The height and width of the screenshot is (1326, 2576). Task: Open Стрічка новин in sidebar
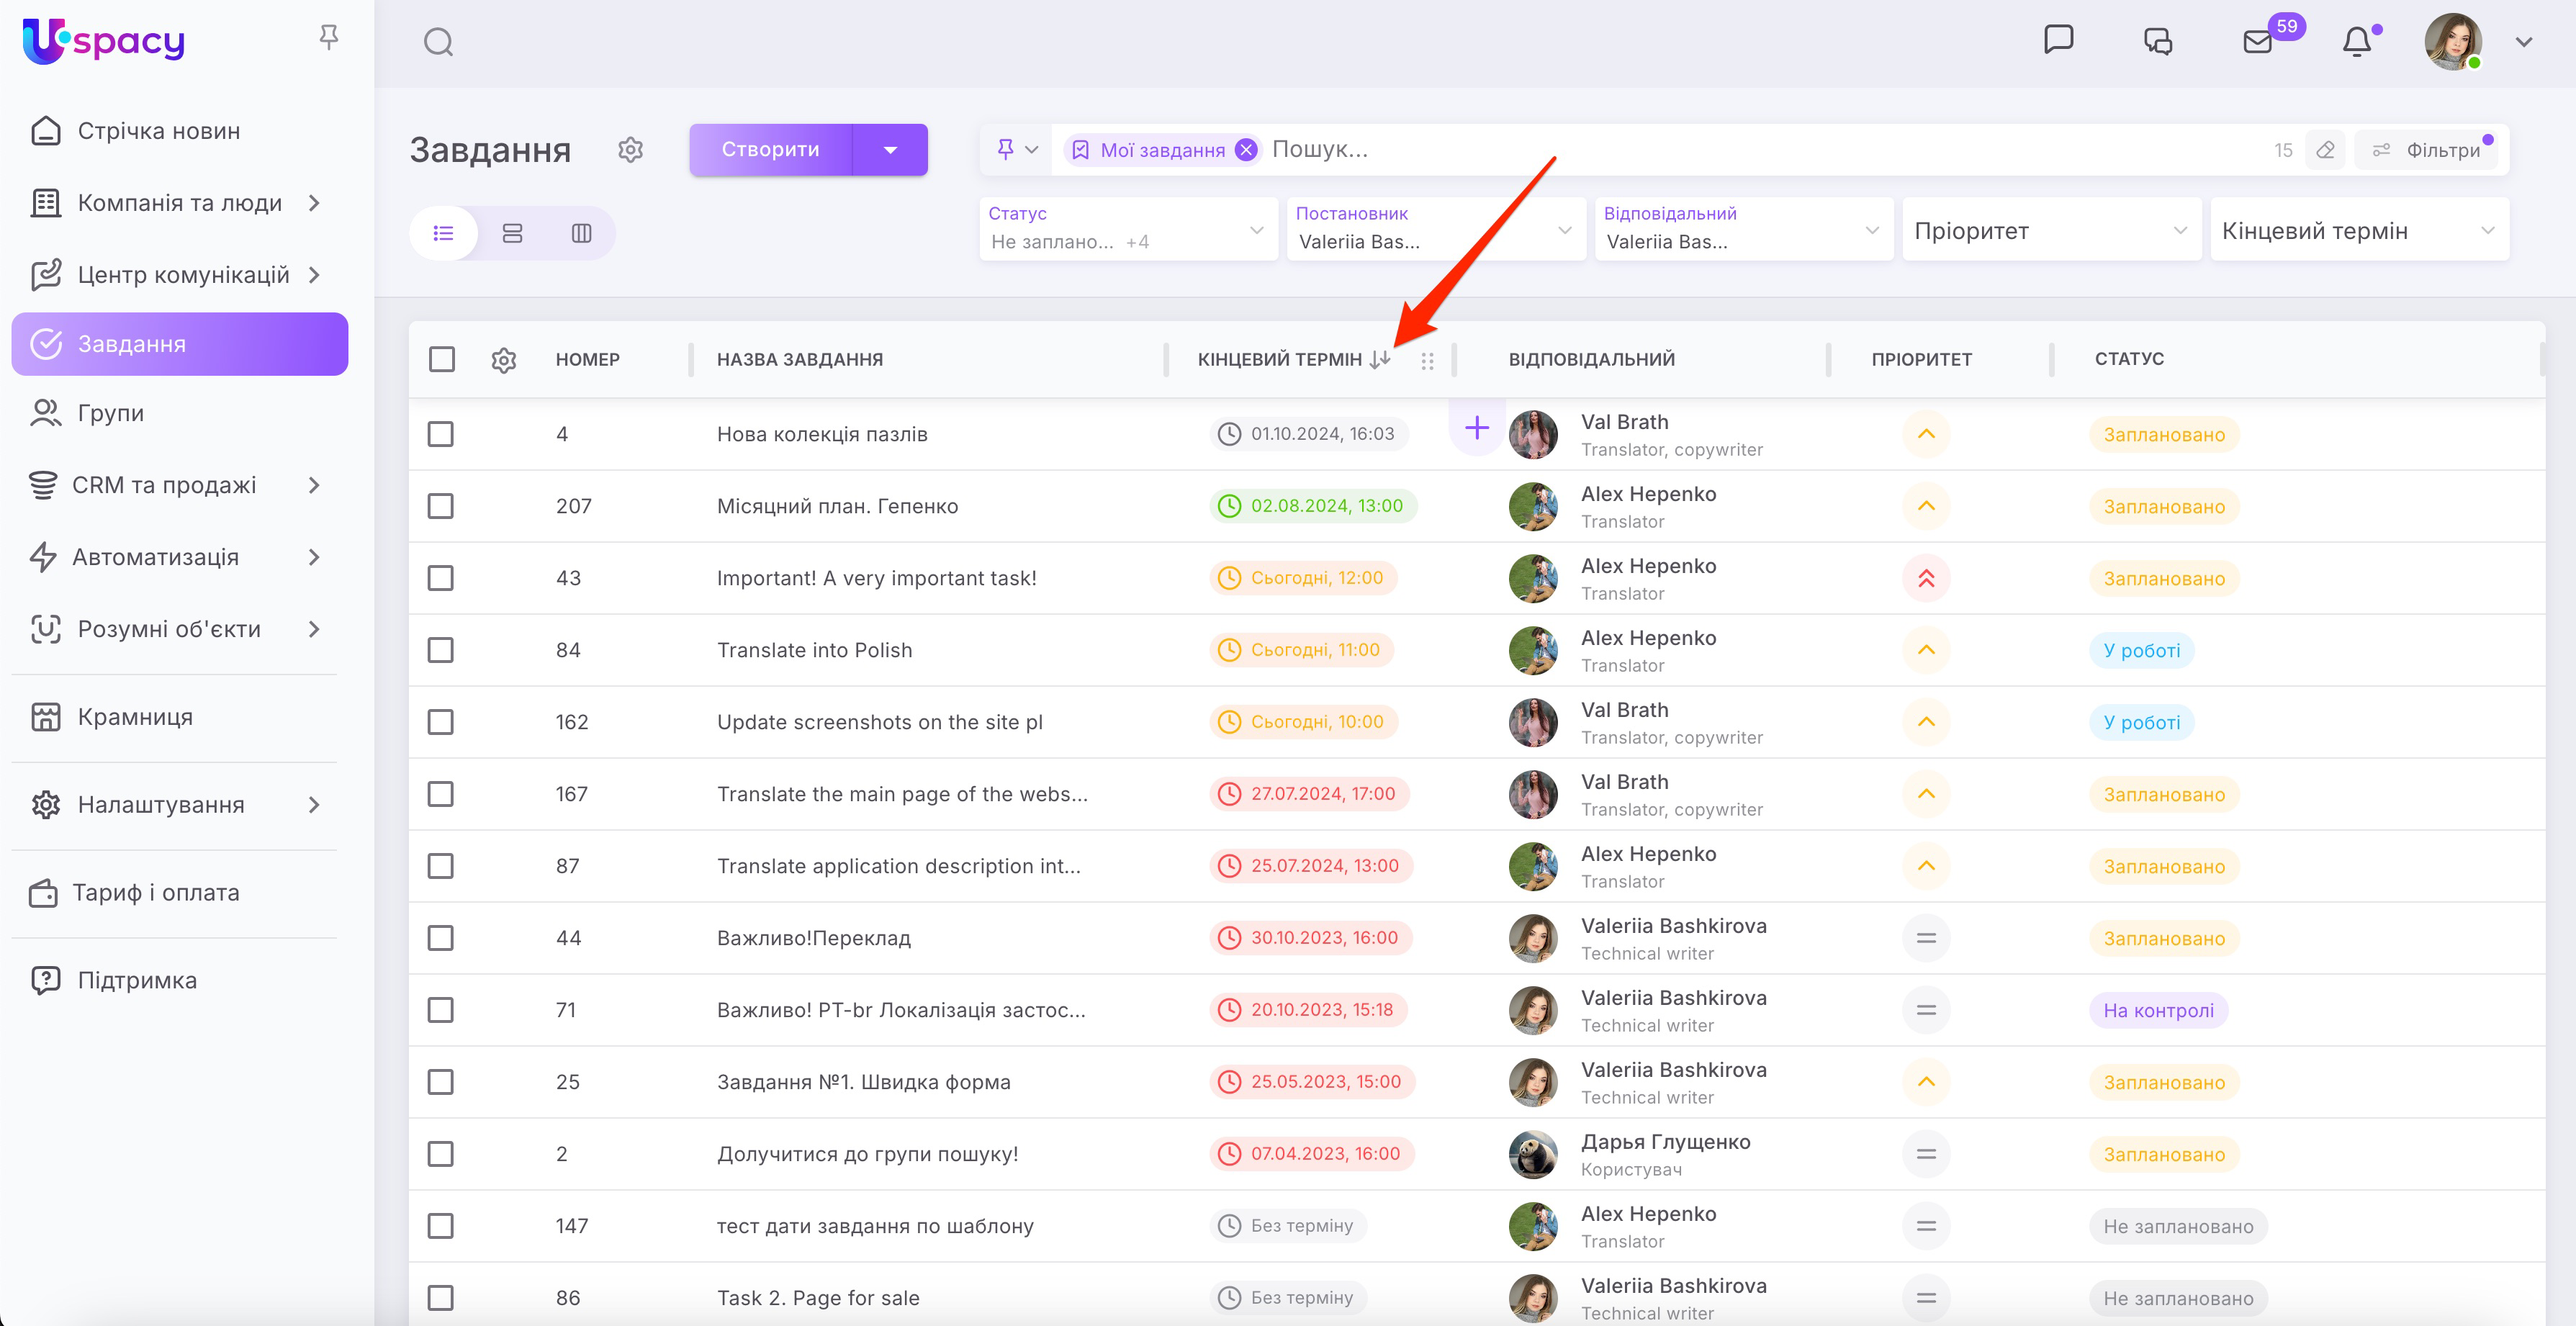click(159, 131)
